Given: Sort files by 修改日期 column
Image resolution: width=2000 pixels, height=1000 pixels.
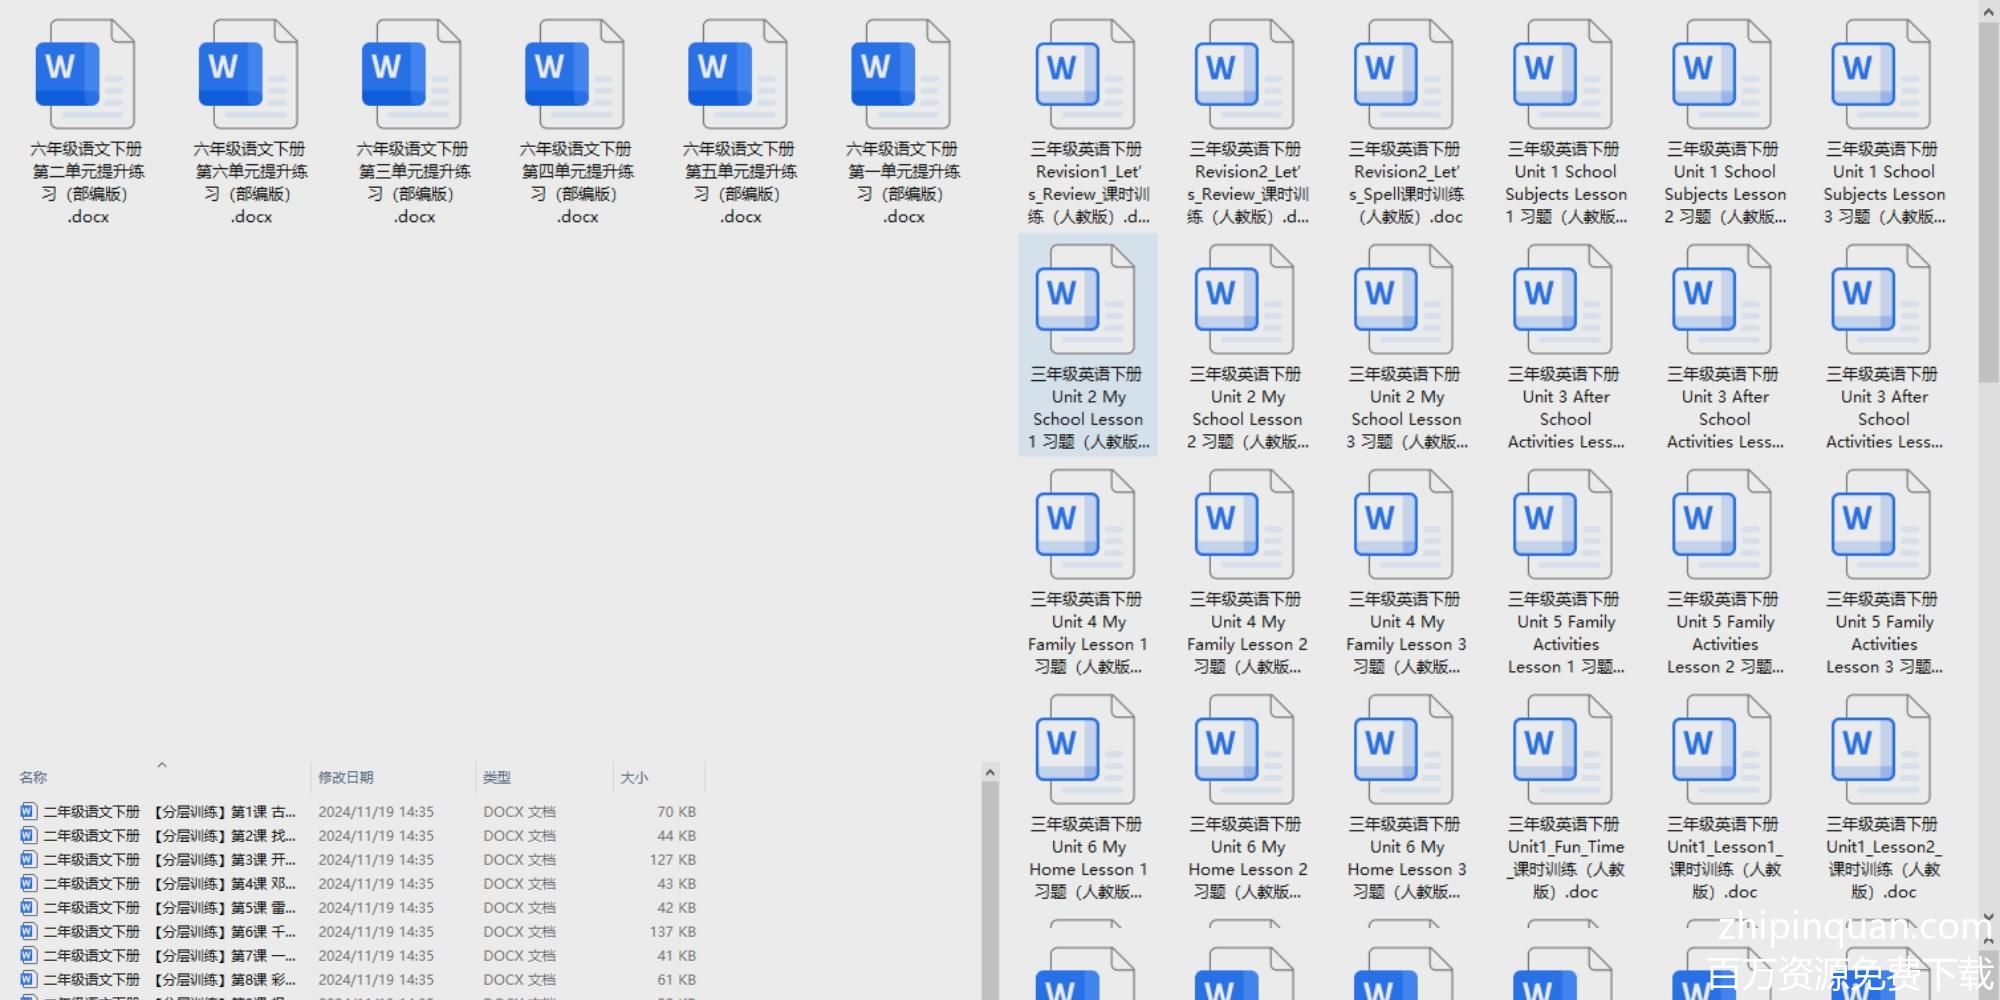Looking at the screenshot, I should [x=346, y=777].
